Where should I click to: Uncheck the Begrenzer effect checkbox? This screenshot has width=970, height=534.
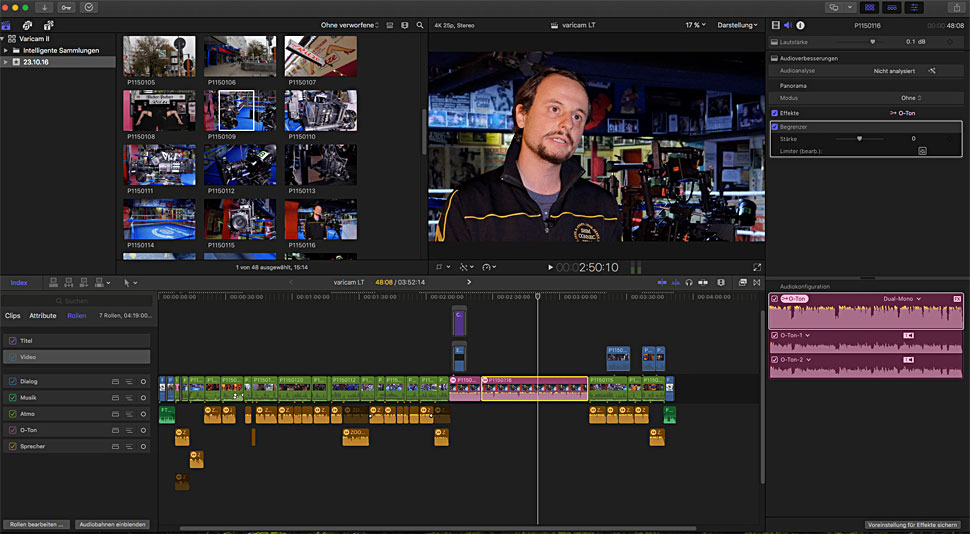pos(775,127)
